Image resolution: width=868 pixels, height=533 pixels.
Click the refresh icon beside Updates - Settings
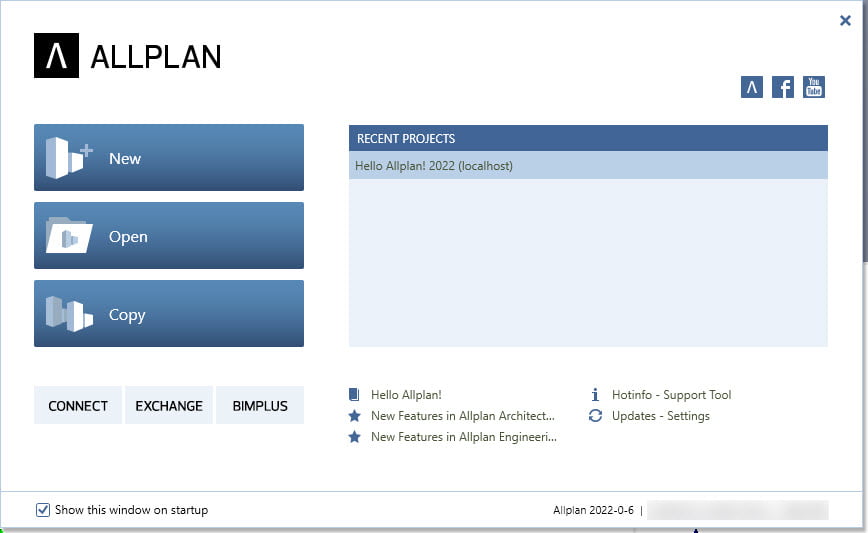(x=595, y=416)
